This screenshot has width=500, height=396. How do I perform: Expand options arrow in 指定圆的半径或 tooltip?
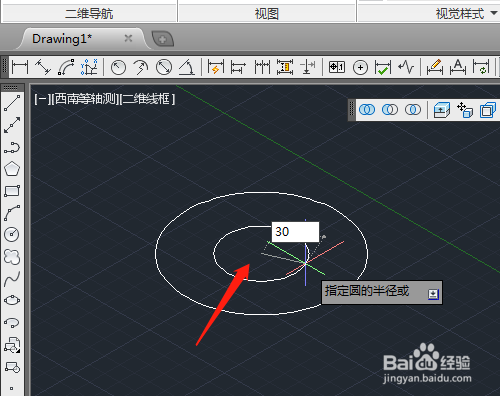(433, 294)
